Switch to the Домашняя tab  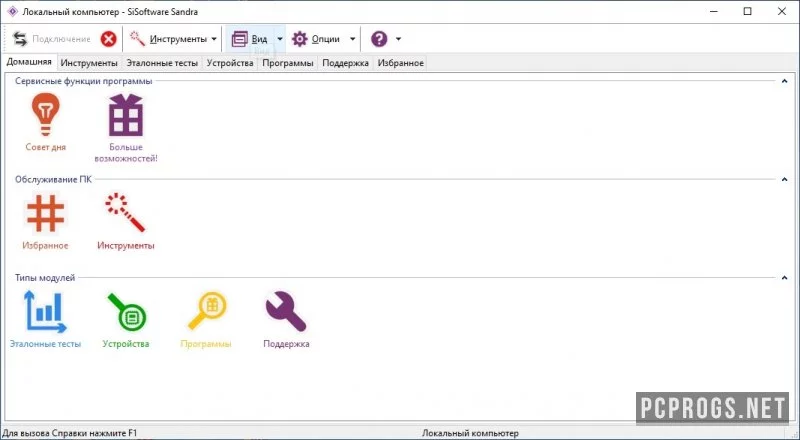point(29,62)
